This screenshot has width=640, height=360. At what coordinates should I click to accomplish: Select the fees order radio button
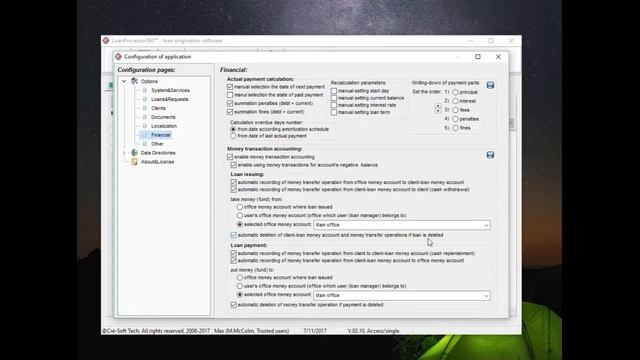coord(455,110)
